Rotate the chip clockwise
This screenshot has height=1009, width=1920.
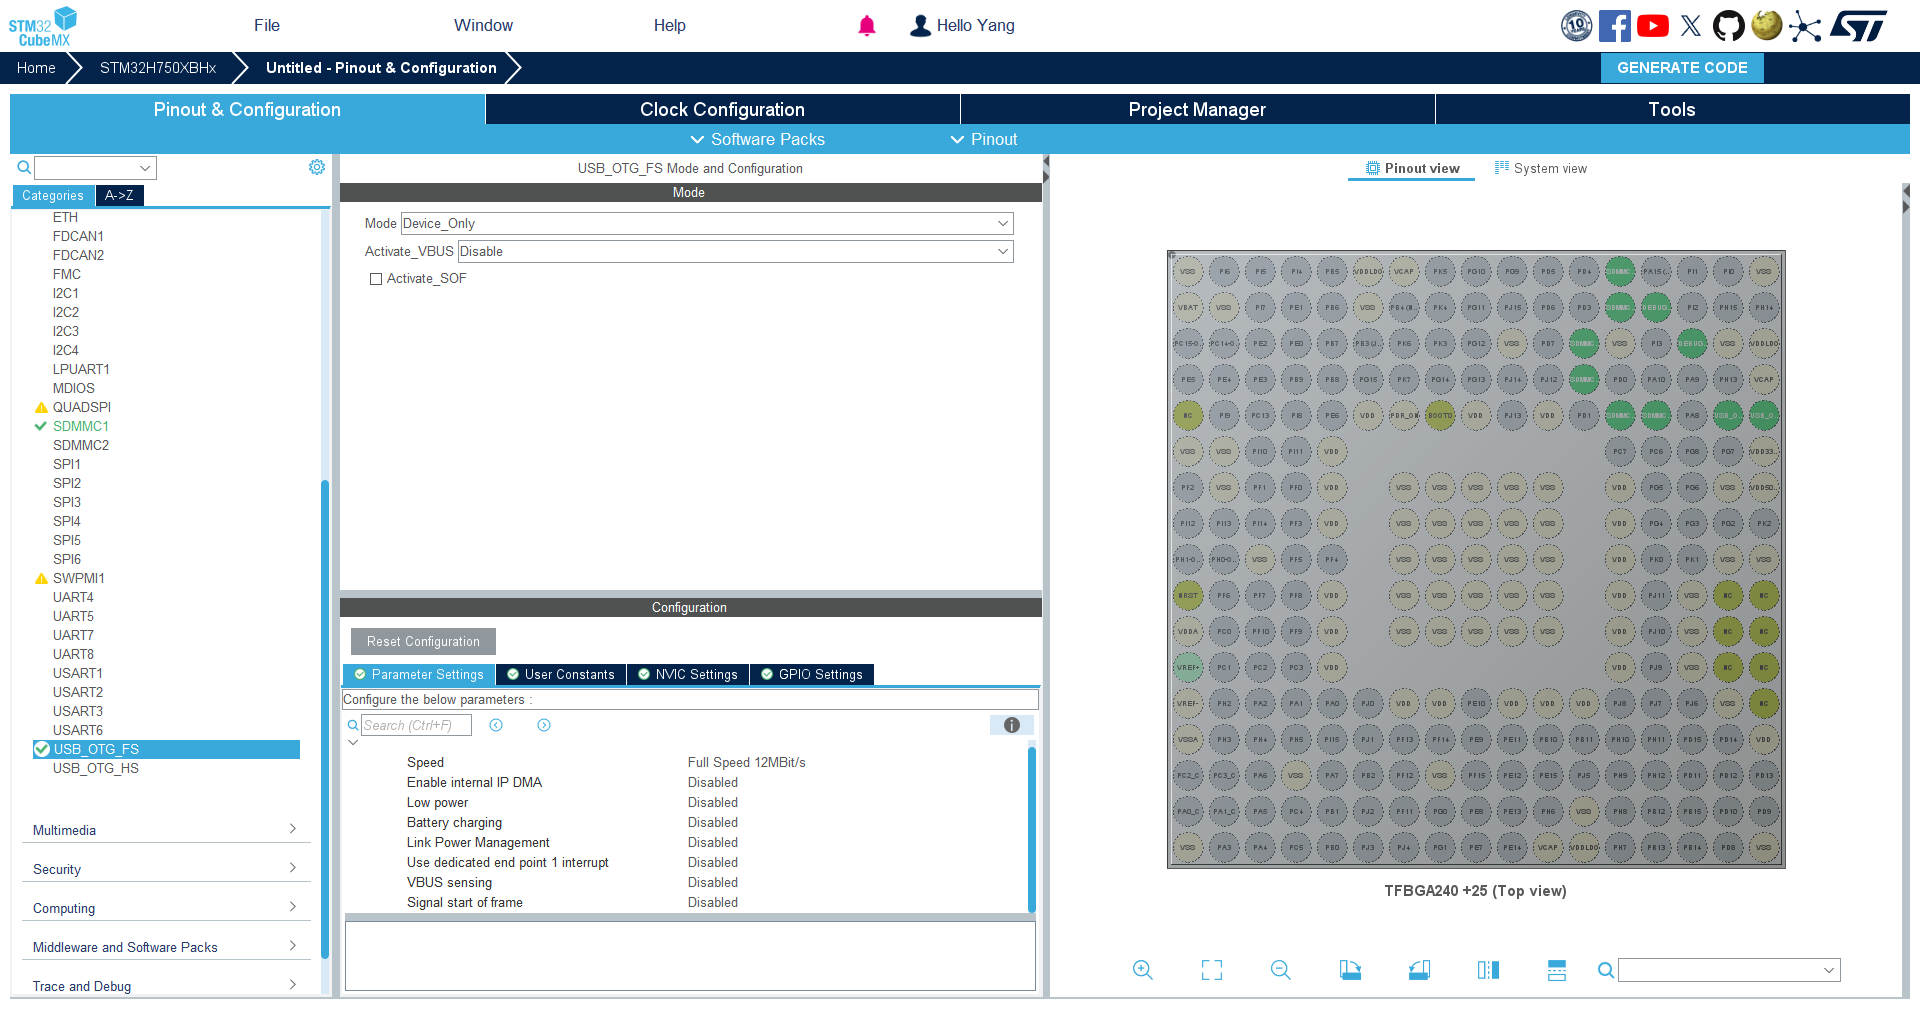1350,969
